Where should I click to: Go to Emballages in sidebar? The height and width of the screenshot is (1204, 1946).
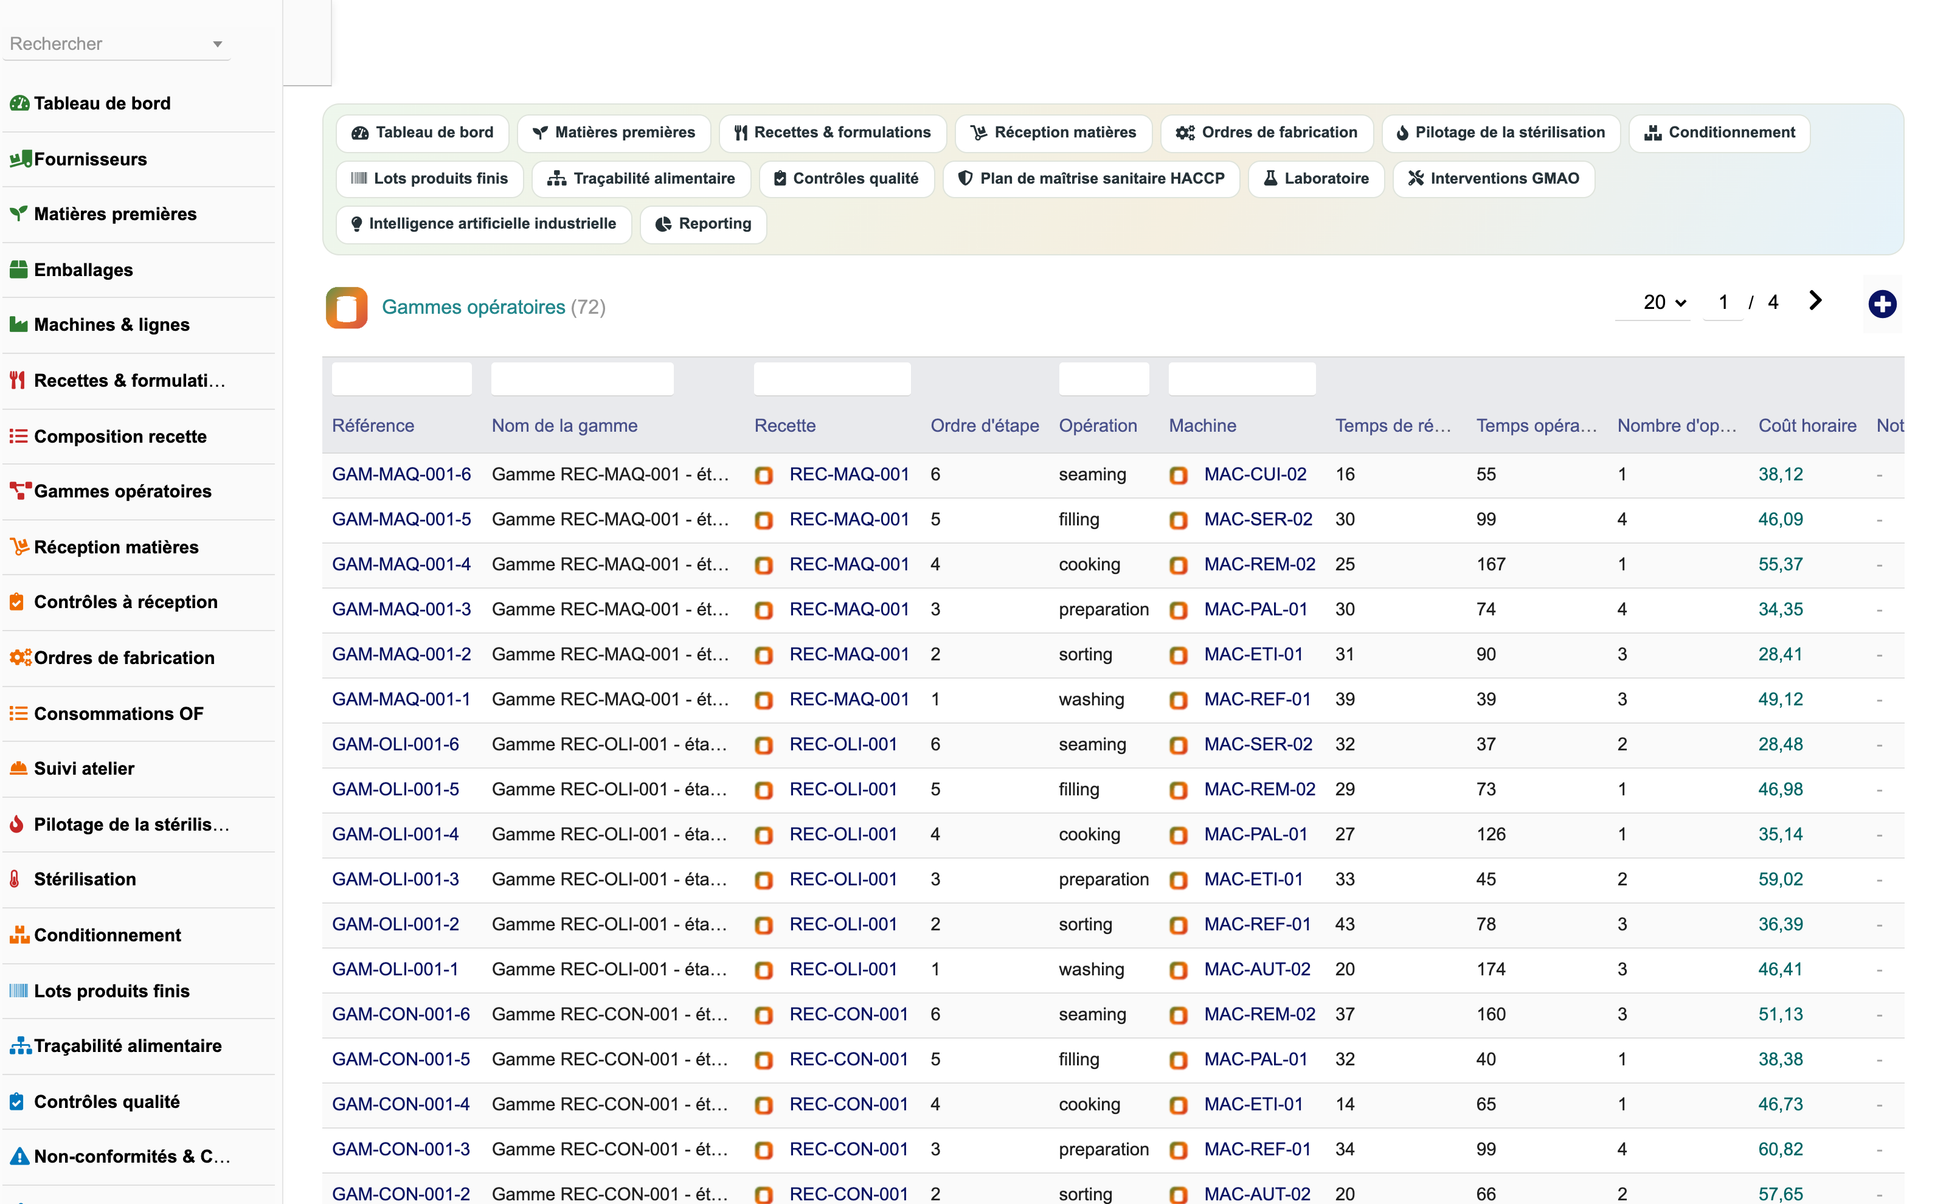(71, 270)
